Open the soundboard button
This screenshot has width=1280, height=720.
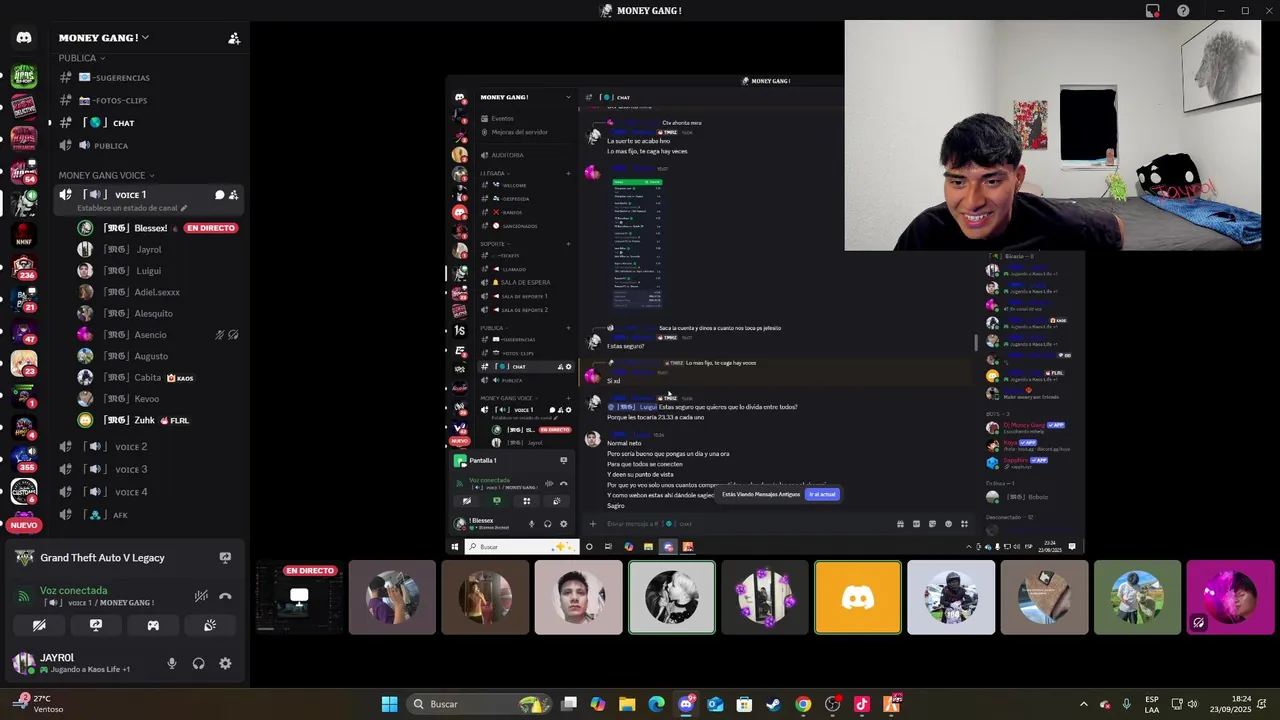[x=210, y=625]
